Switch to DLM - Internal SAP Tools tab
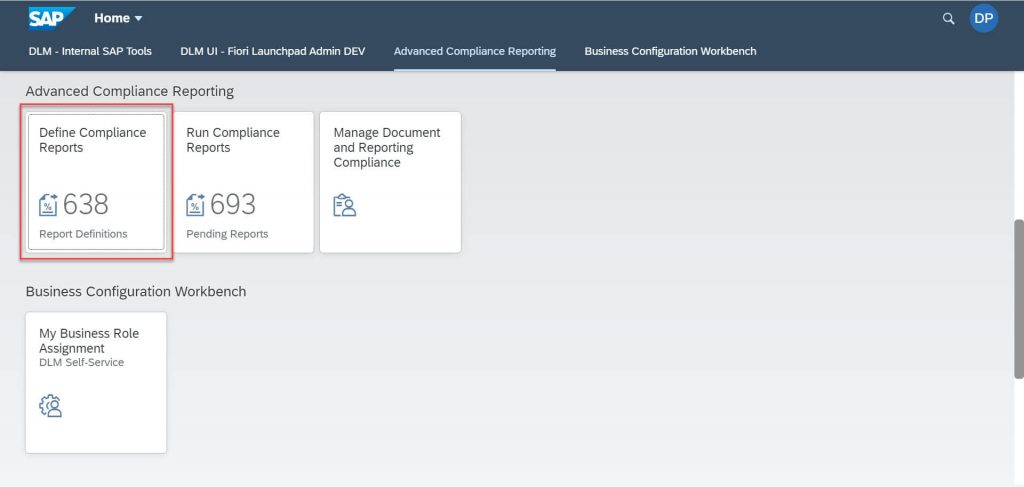1024x487 pixels. pyautogui.click(x=90, y=51)
